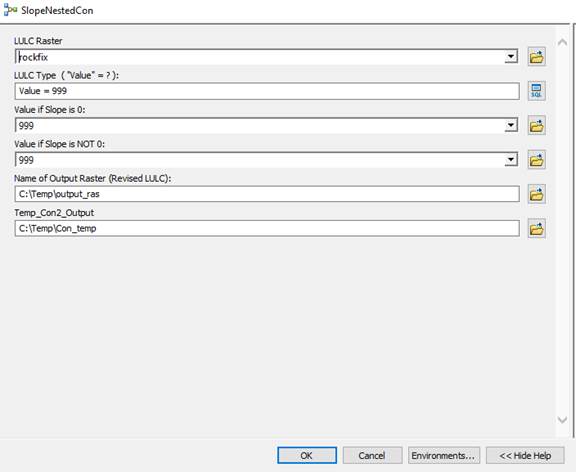Click the Temp_Con2_Output path field
This screenshot has height=472, width=576.
pos(267,228)
